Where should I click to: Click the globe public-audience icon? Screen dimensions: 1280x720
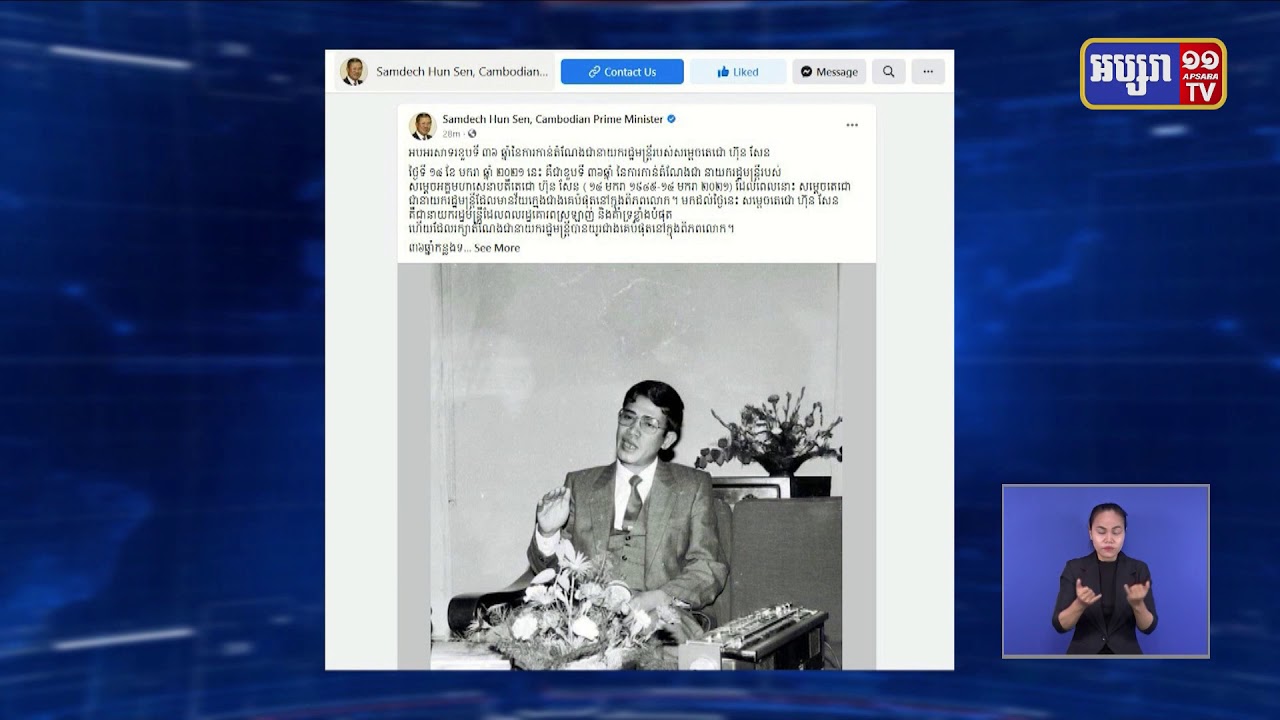pos(472,134)
